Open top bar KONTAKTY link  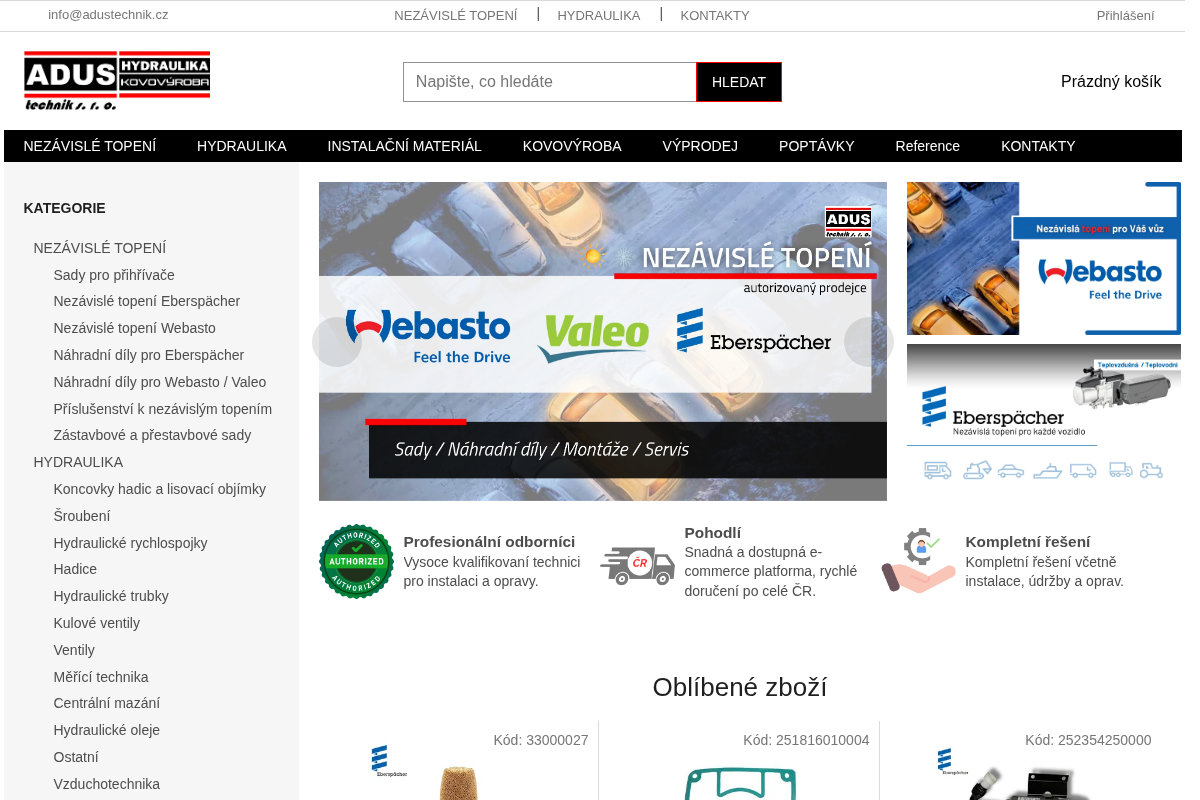click(715, 15)
